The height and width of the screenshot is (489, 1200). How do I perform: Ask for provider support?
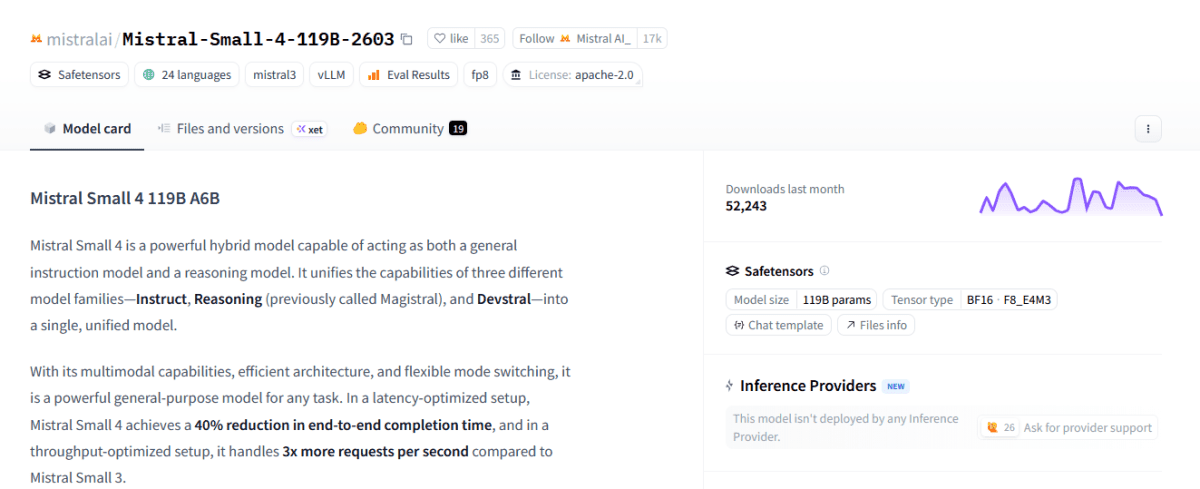(x=1068, y=428)
